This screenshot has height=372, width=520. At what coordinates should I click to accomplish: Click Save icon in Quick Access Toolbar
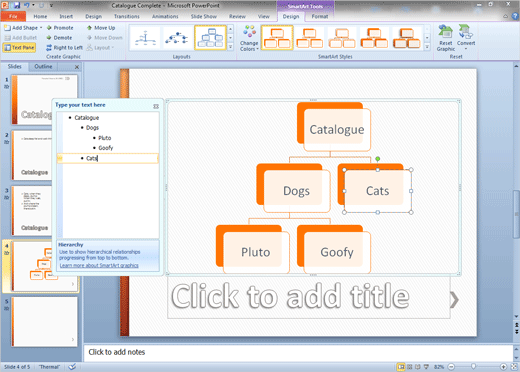[x=17, y=5]
